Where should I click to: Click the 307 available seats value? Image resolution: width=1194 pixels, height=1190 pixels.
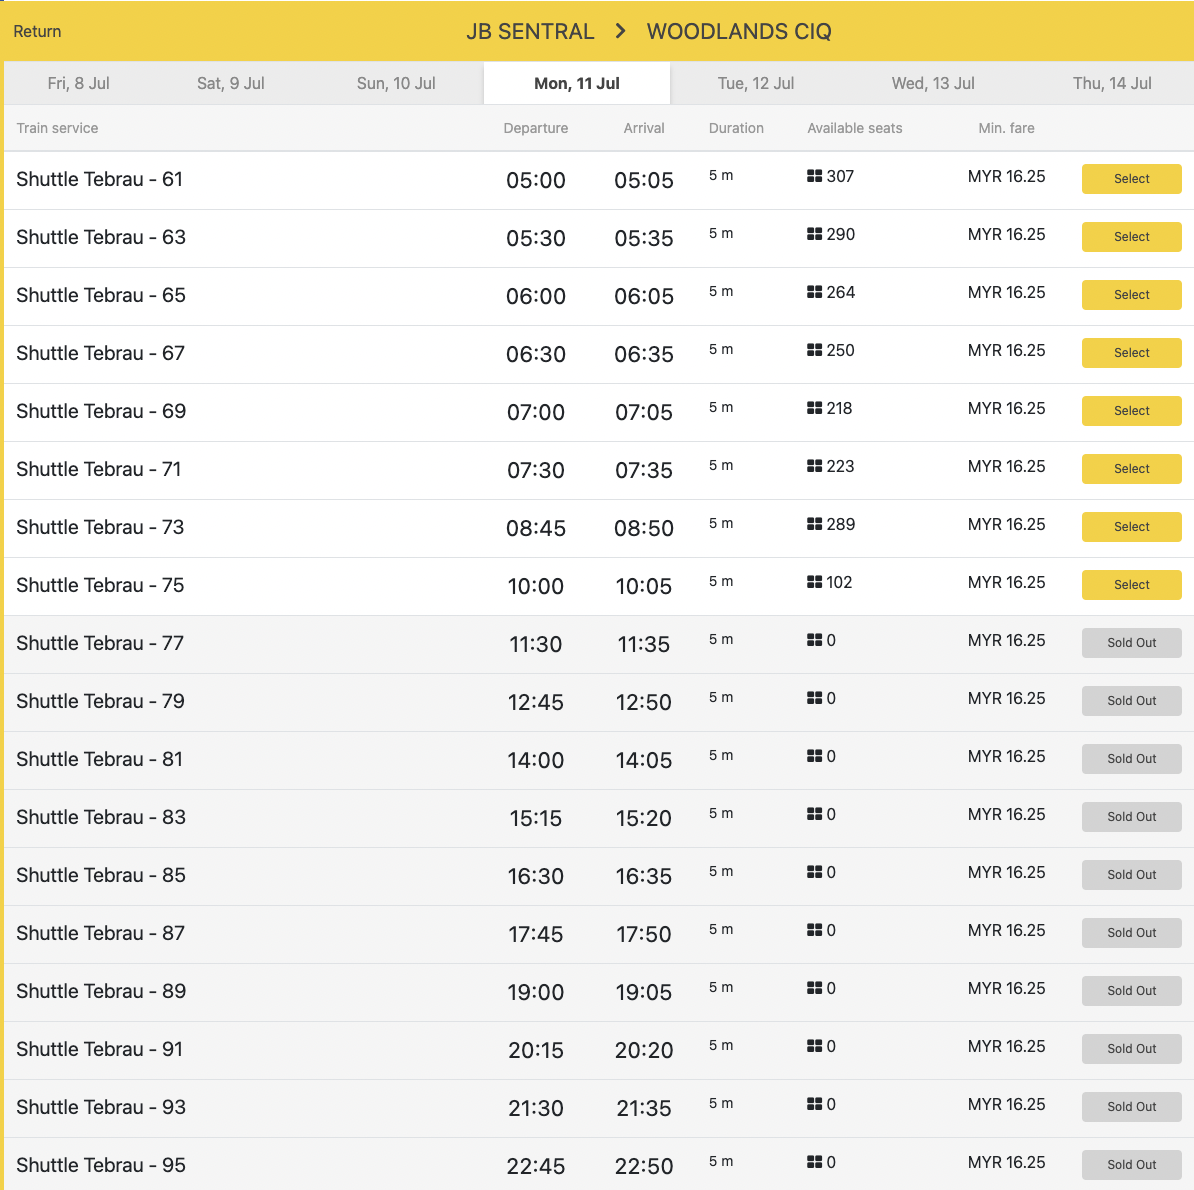pos(840,176)
